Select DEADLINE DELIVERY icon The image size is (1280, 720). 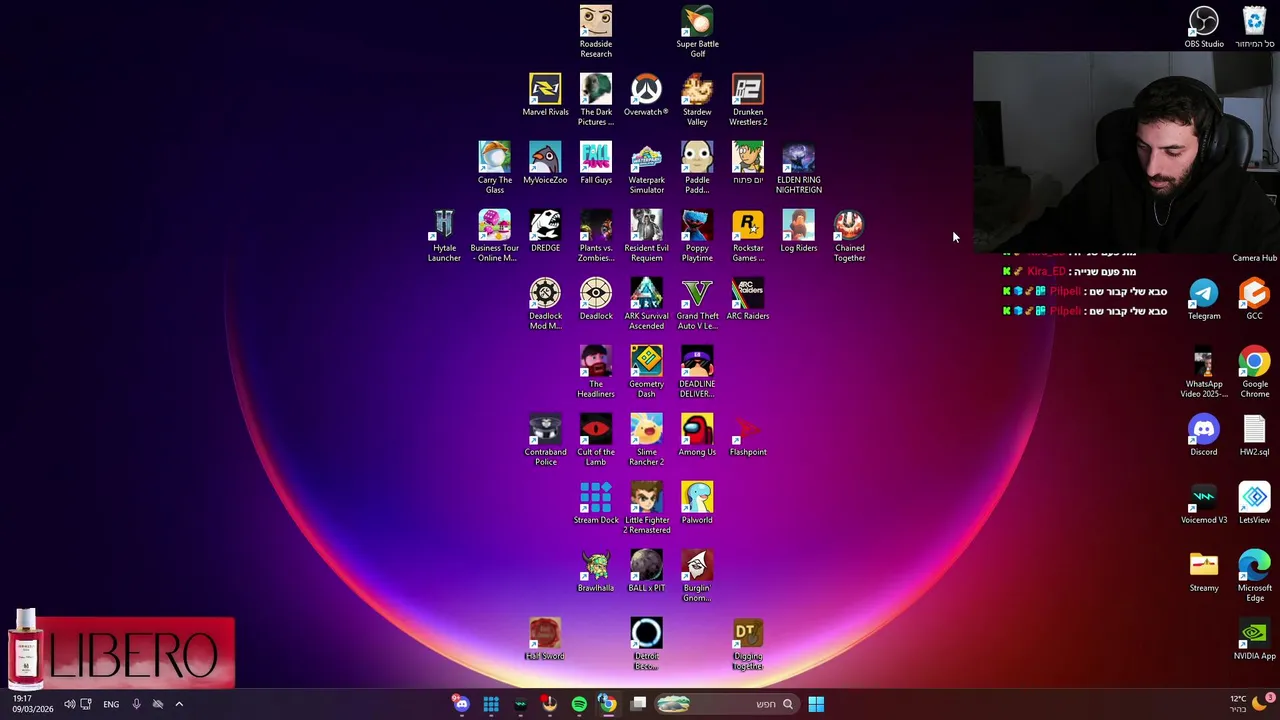tap(697, 371)
